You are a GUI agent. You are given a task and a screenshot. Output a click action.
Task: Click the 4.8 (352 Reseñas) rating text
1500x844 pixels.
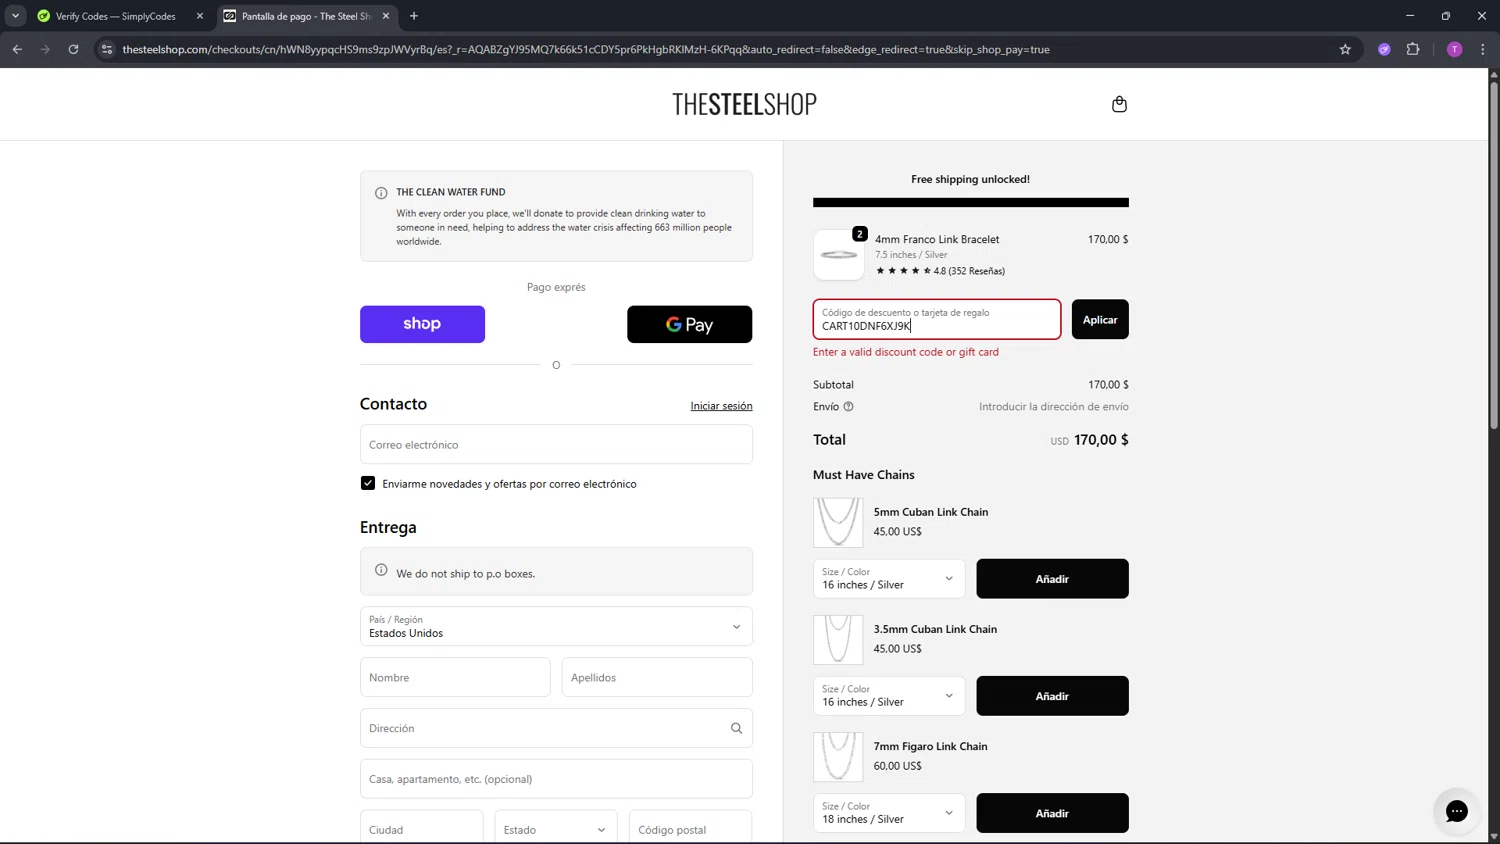click(969, 271)
